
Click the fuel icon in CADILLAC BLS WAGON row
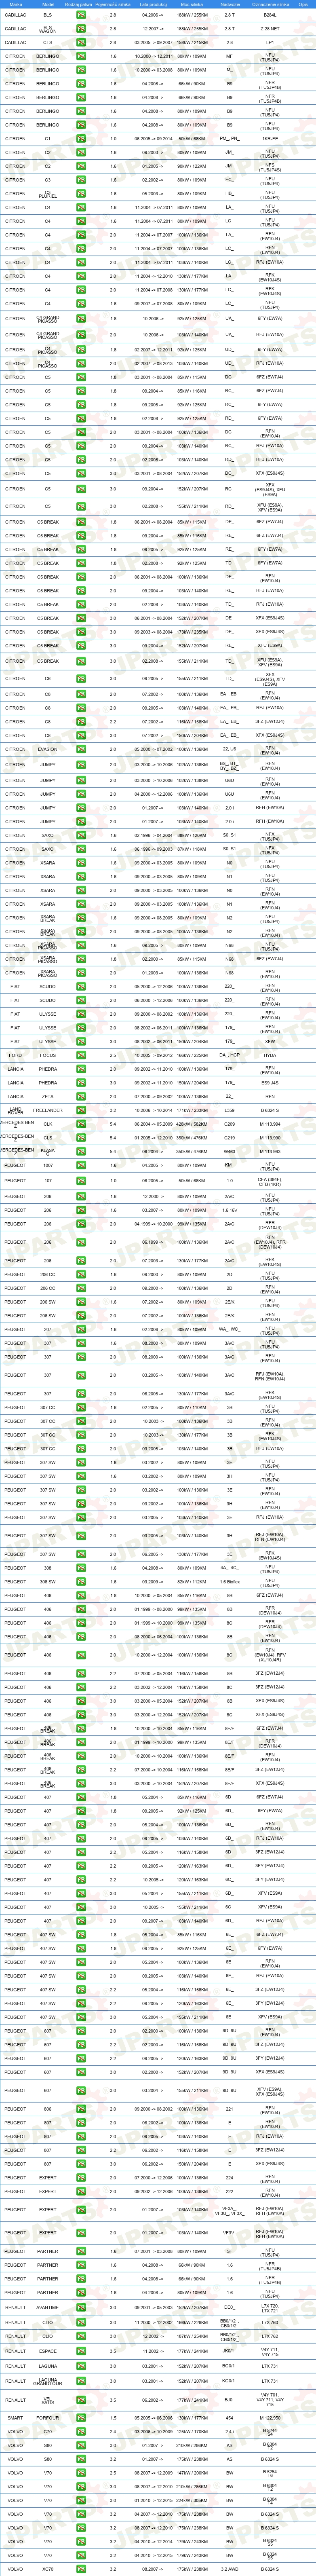click(x=80, y=29)
